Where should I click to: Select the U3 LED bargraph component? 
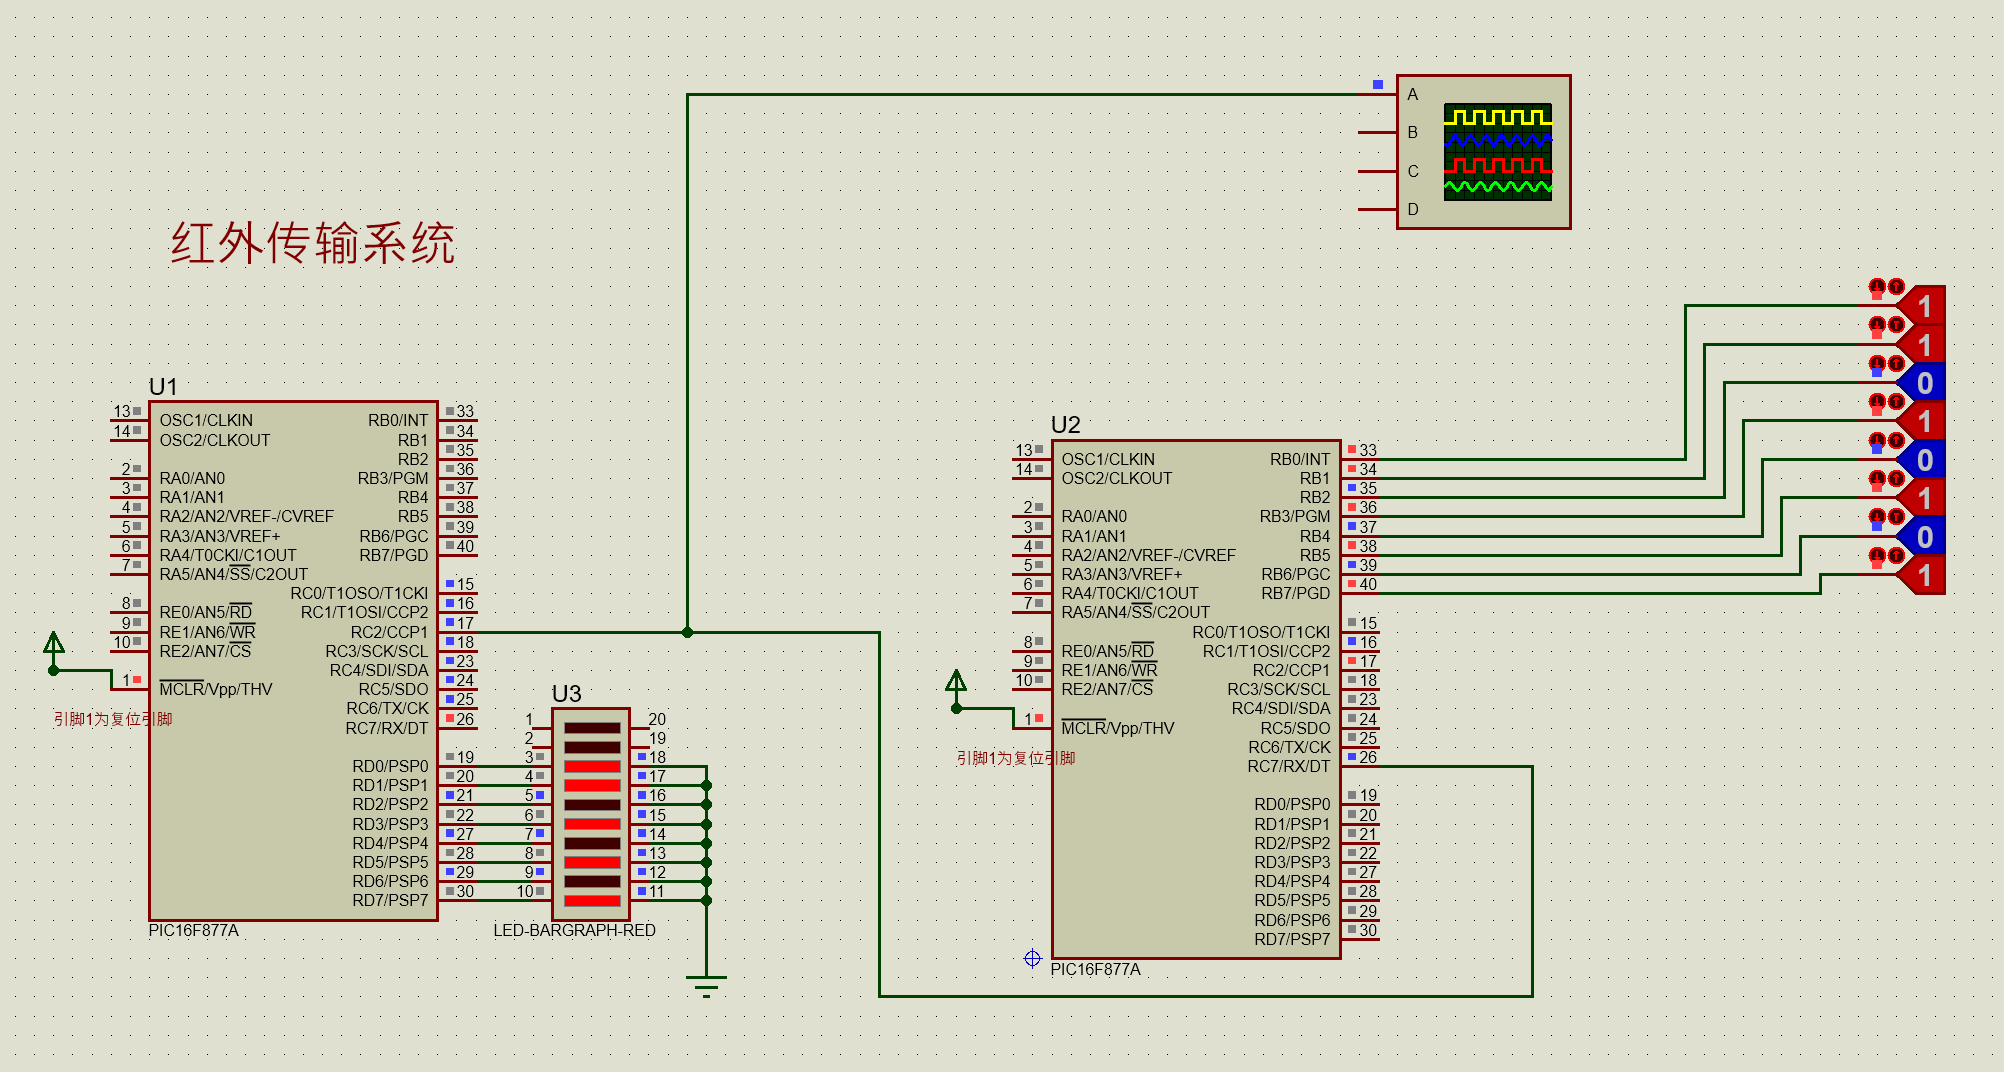pos(591,813)
